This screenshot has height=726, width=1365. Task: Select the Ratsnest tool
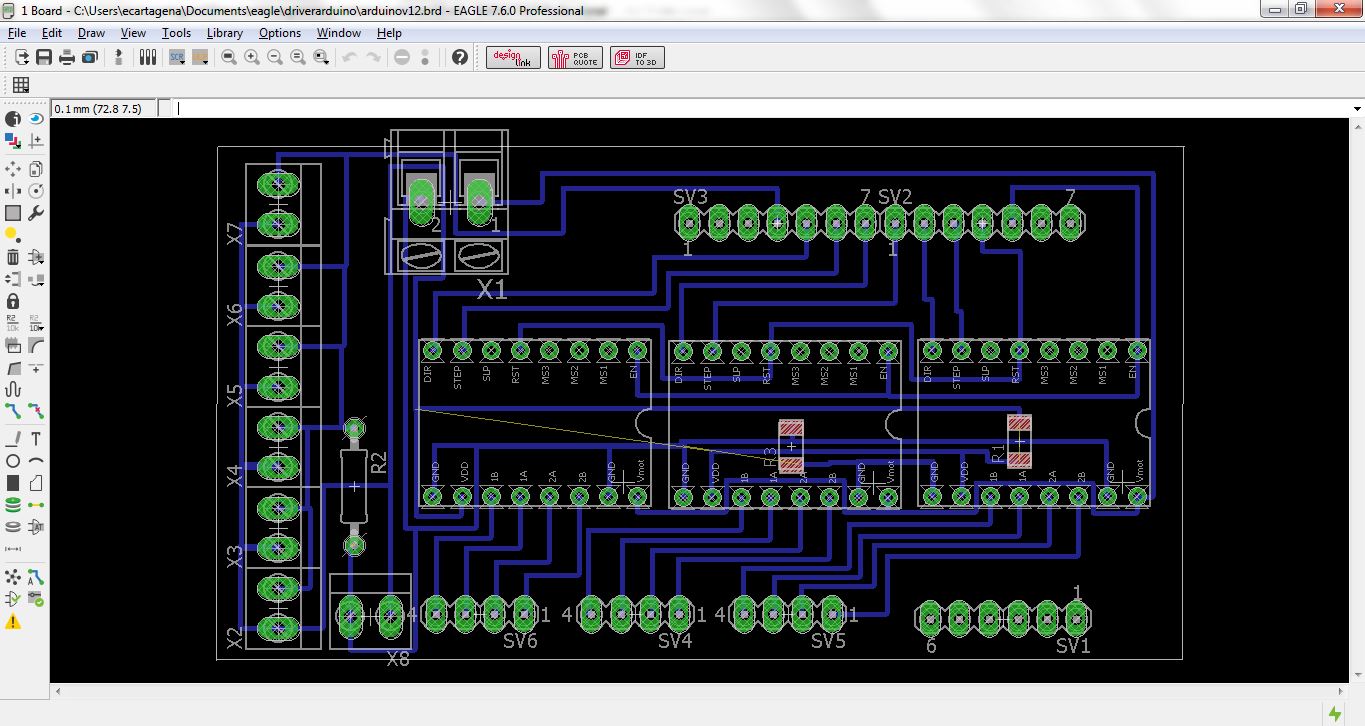(x=13, y=577)
